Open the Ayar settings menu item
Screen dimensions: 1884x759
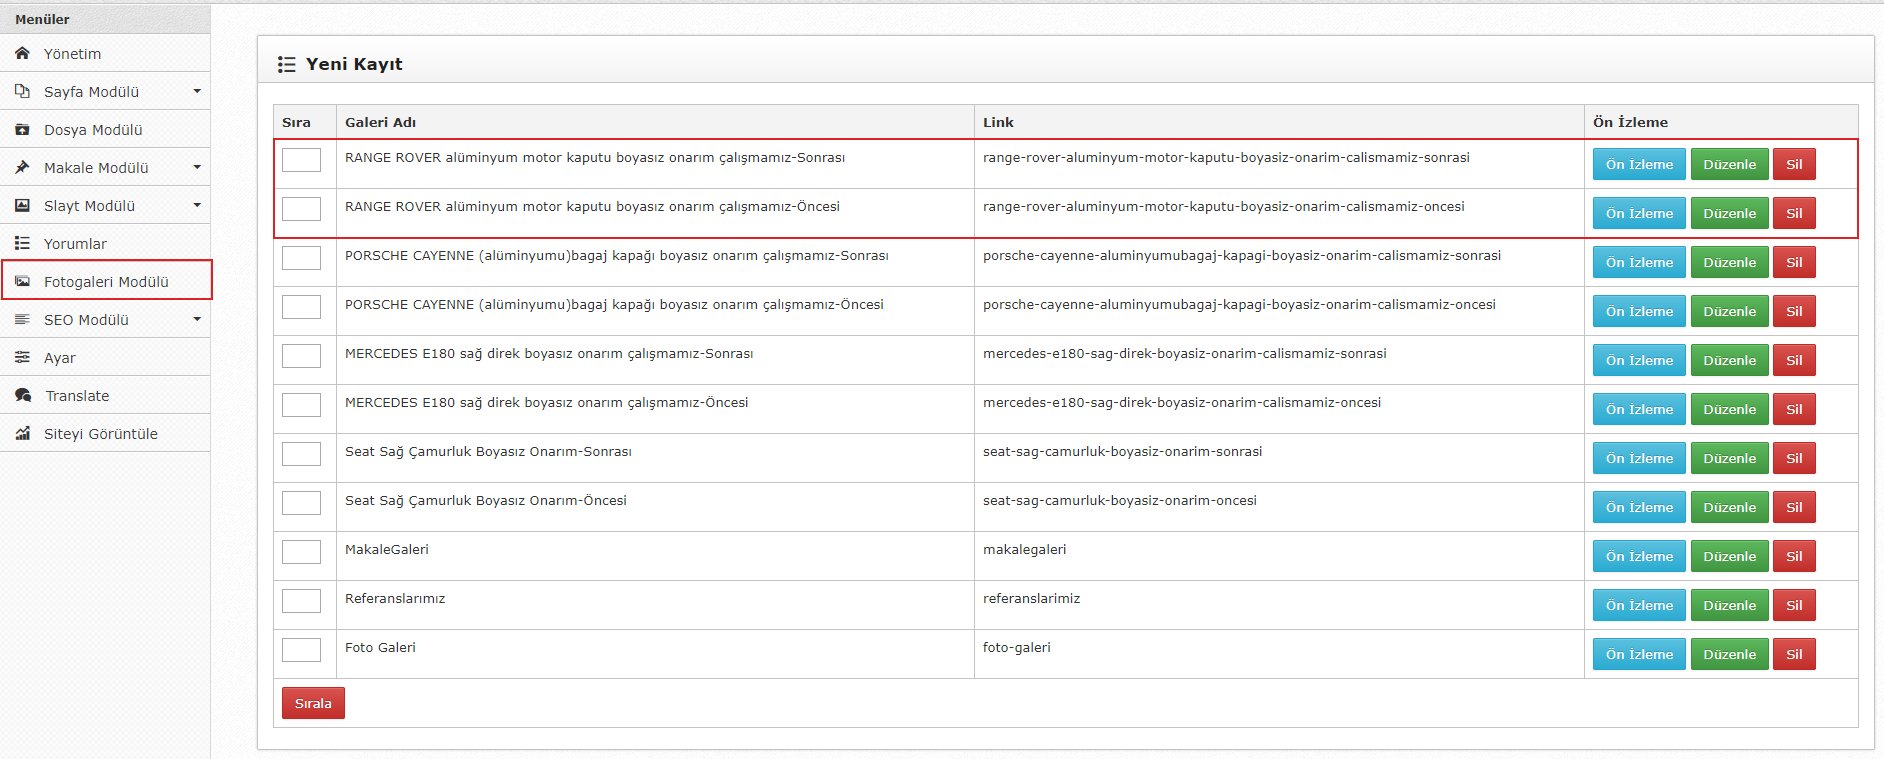coord(105,357)
